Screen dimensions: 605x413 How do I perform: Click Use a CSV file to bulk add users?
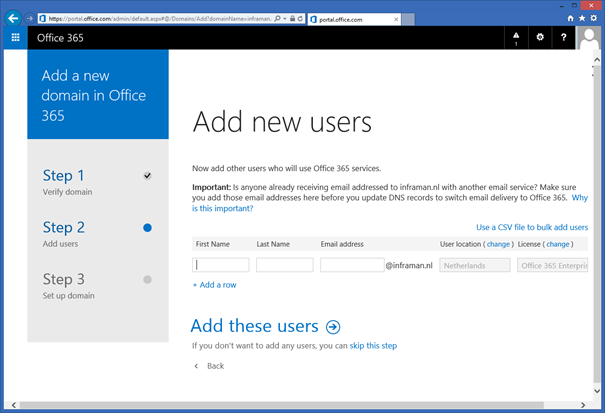pyautogui.click(x=531, y=227)
